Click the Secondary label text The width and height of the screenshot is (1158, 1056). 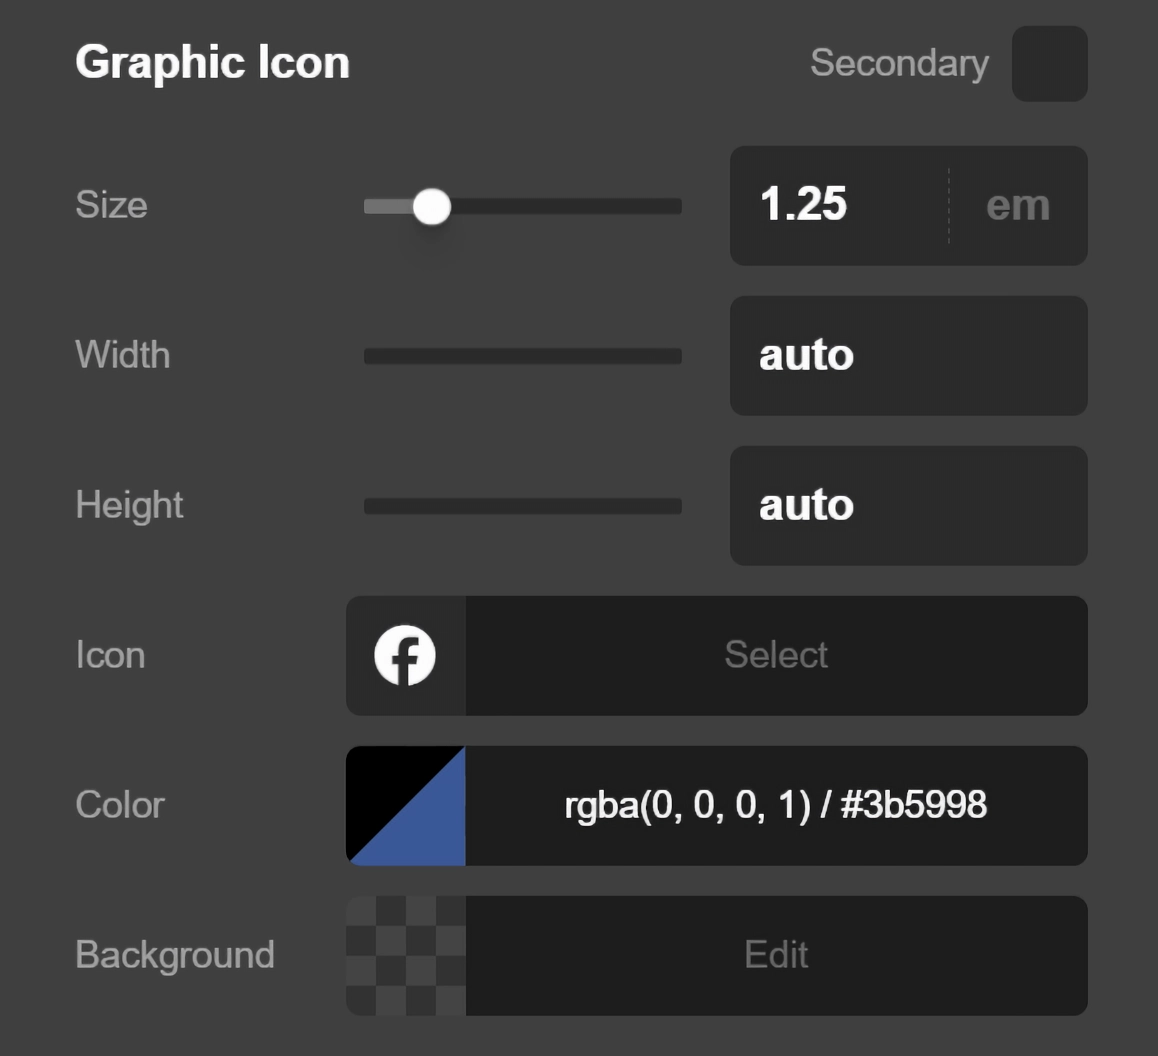click(898, 63)
